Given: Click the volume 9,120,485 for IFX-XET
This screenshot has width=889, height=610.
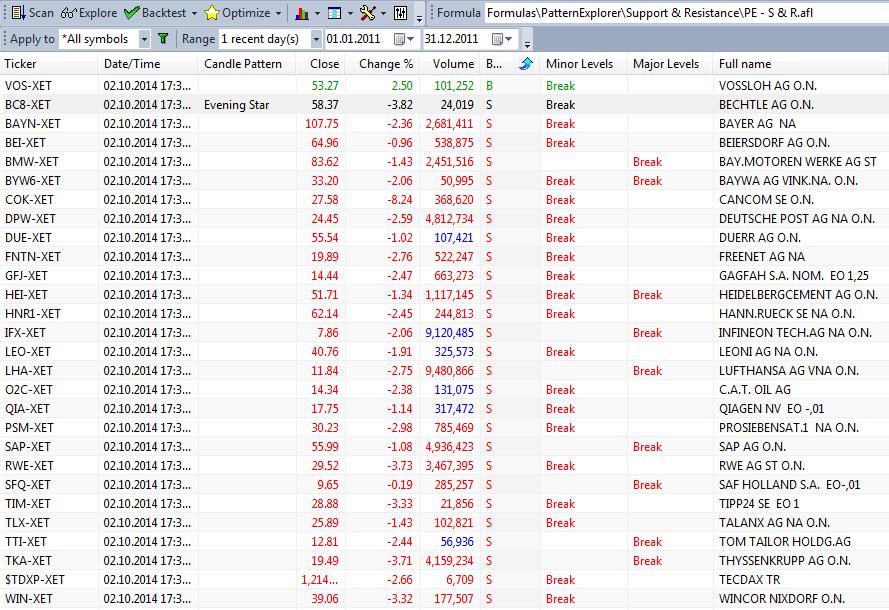Looking at the screenshot, I should pos(449,333).
